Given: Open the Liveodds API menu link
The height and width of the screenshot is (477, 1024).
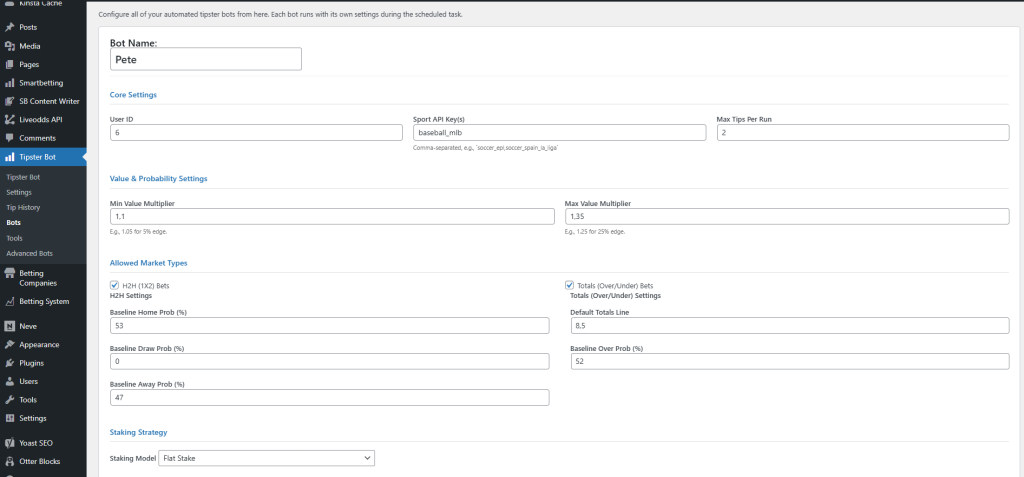Looking at the screenshot, I should point(41,119).
